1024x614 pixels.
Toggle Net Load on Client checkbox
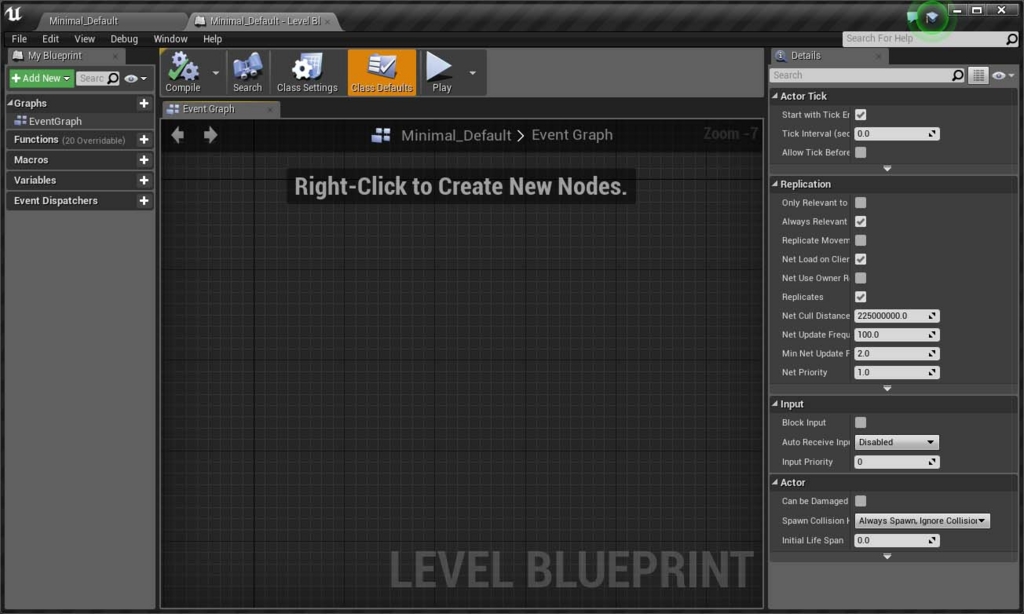pyautogui.click(x=861, y=259)
